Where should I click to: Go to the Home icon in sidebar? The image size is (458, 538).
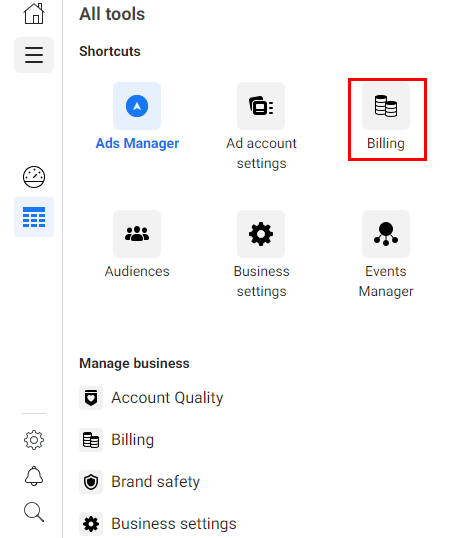coord(34,14)
